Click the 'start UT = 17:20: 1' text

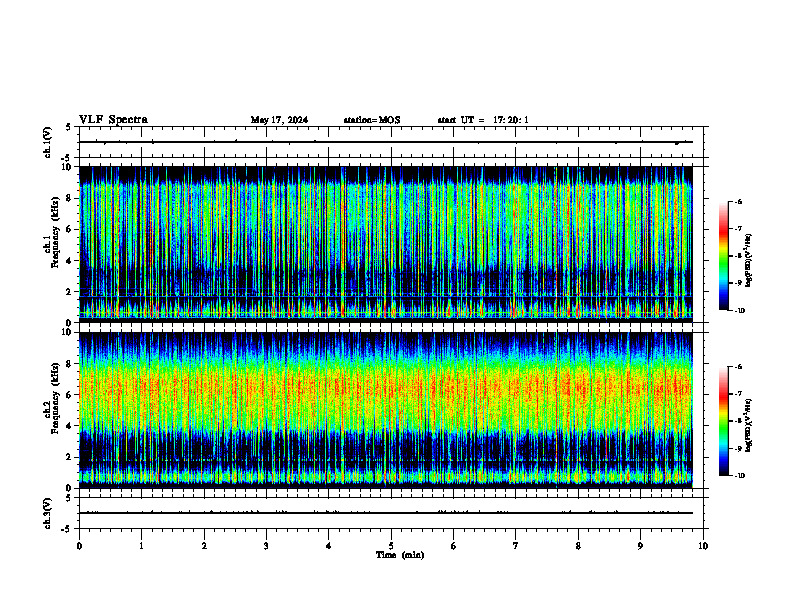[483, 120]
